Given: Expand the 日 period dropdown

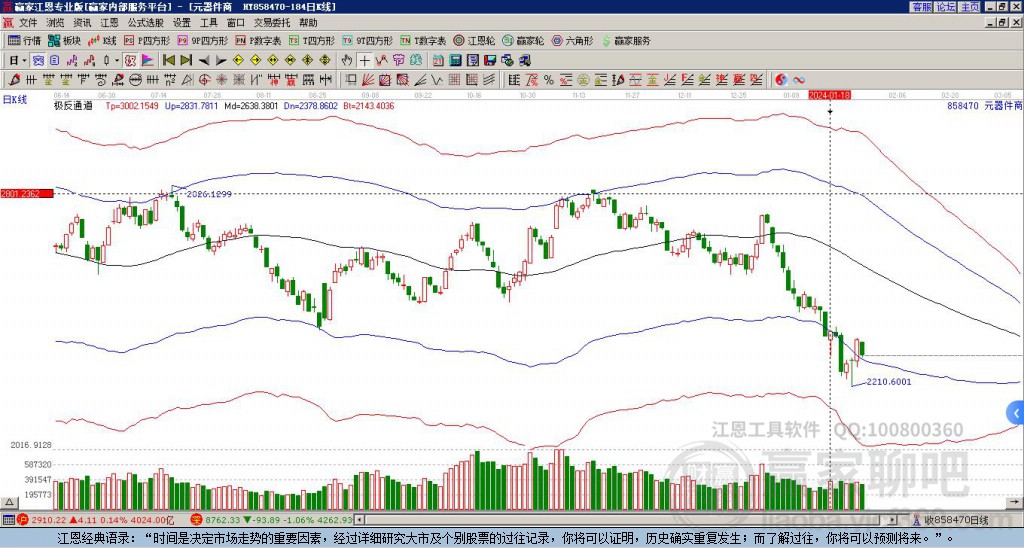Looking at the screenshot, I should click(18, 60).
